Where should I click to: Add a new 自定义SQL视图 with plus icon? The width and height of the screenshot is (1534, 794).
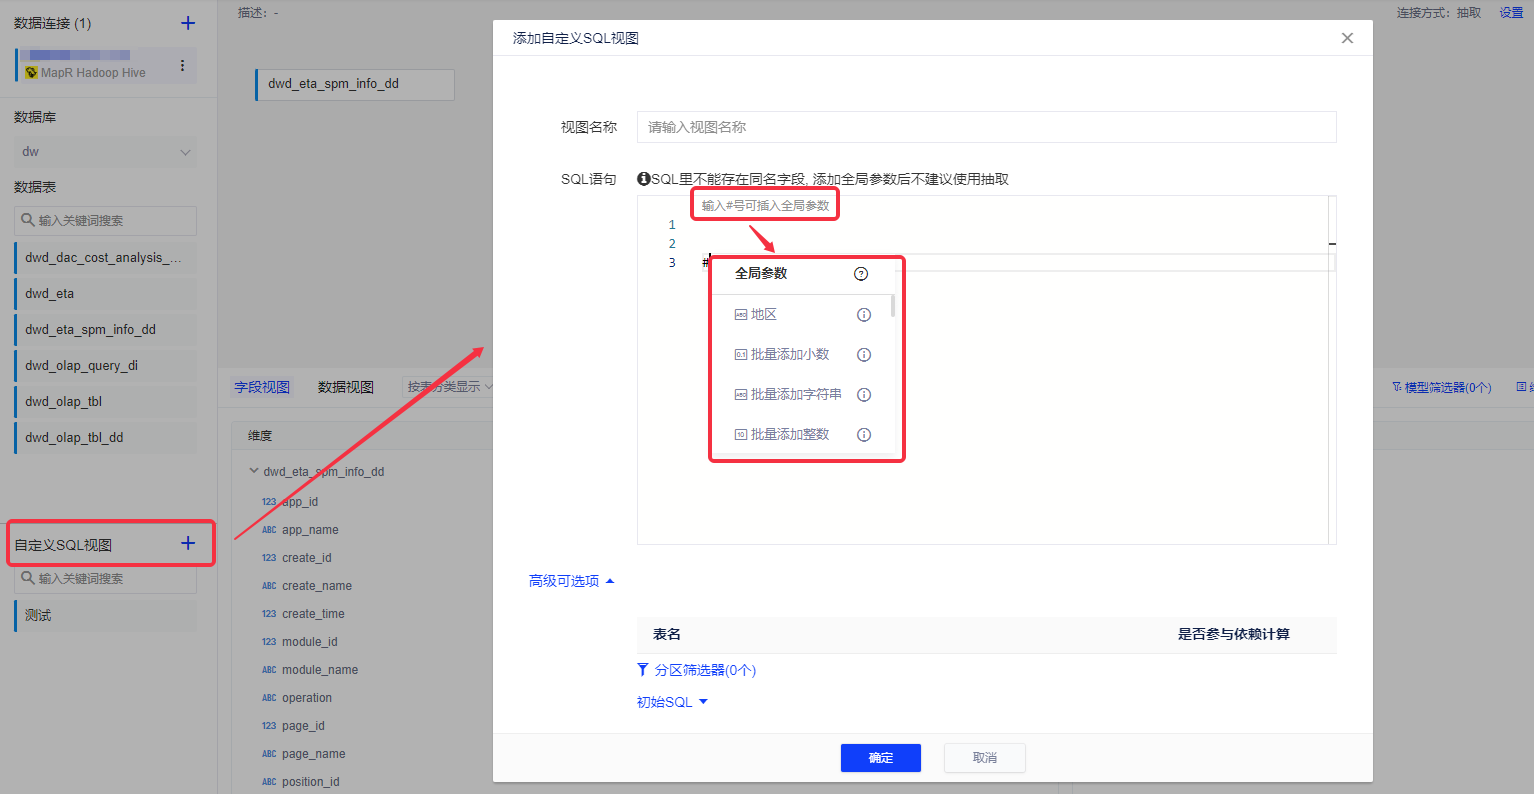(188, 543)
